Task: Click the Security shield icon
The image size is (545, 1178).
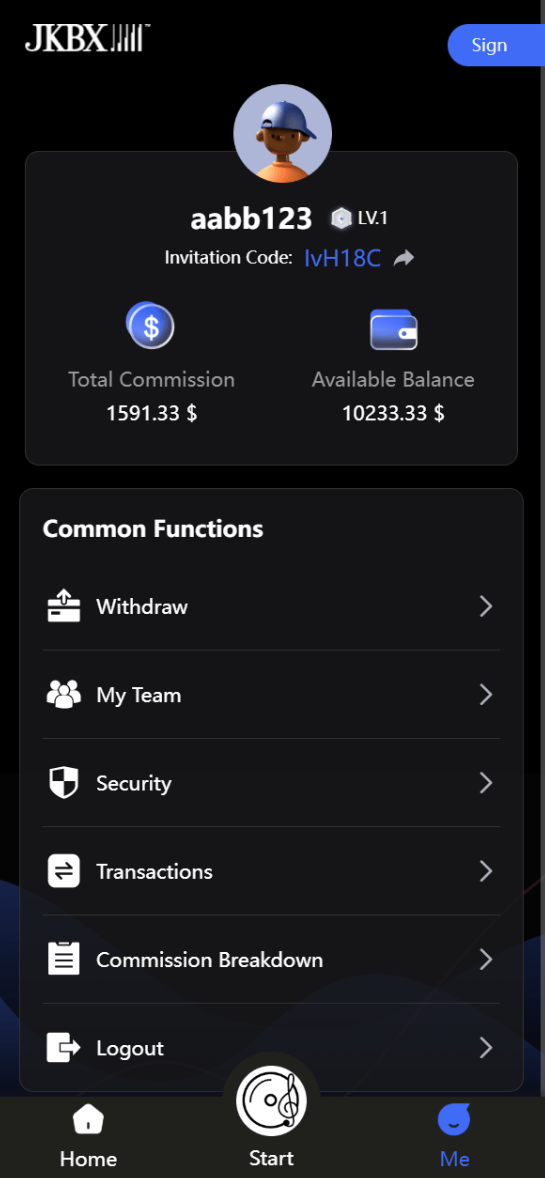Action: point(64,783)
